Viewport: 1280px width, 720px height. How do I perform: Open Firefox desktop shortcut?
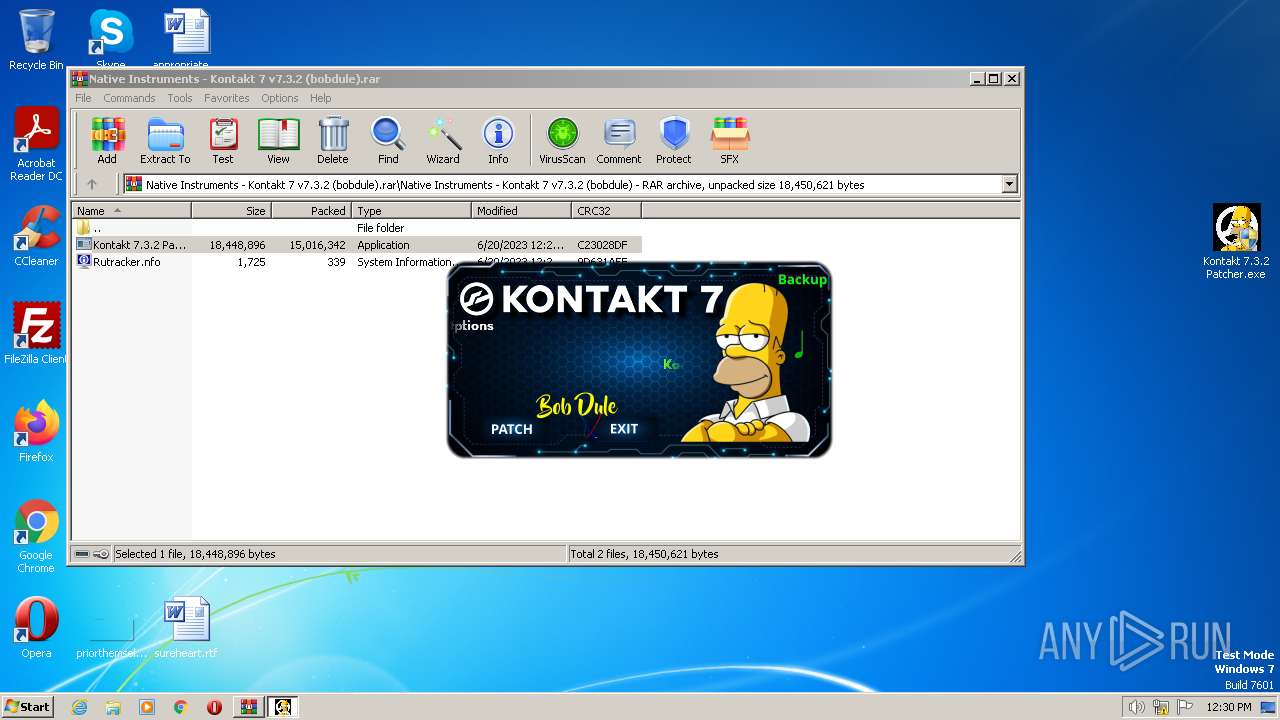point(36,432)
